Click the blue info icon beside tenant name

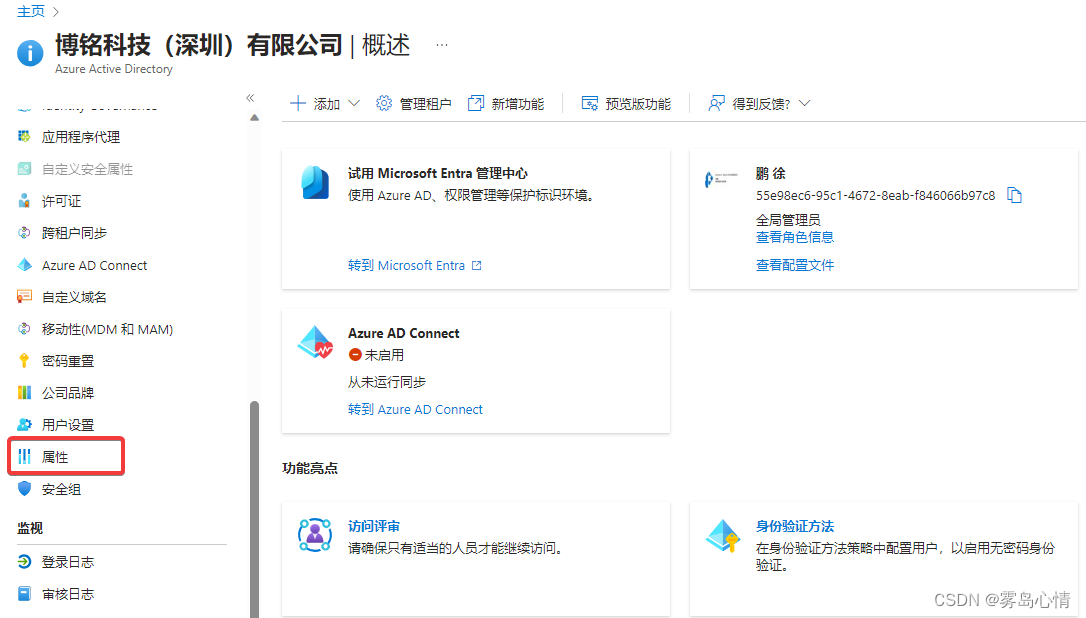click(x=30, y=53)
